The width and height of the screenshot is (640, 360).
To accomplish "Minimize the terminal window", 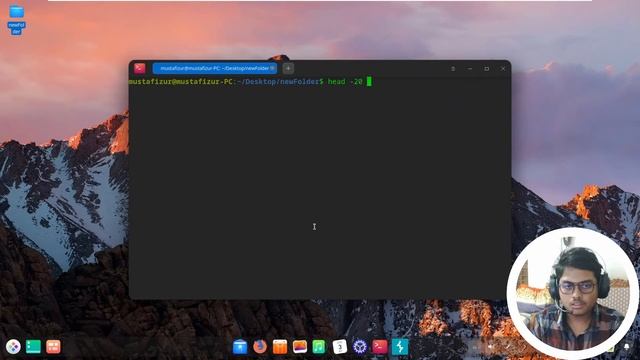I will coord(470,69).
